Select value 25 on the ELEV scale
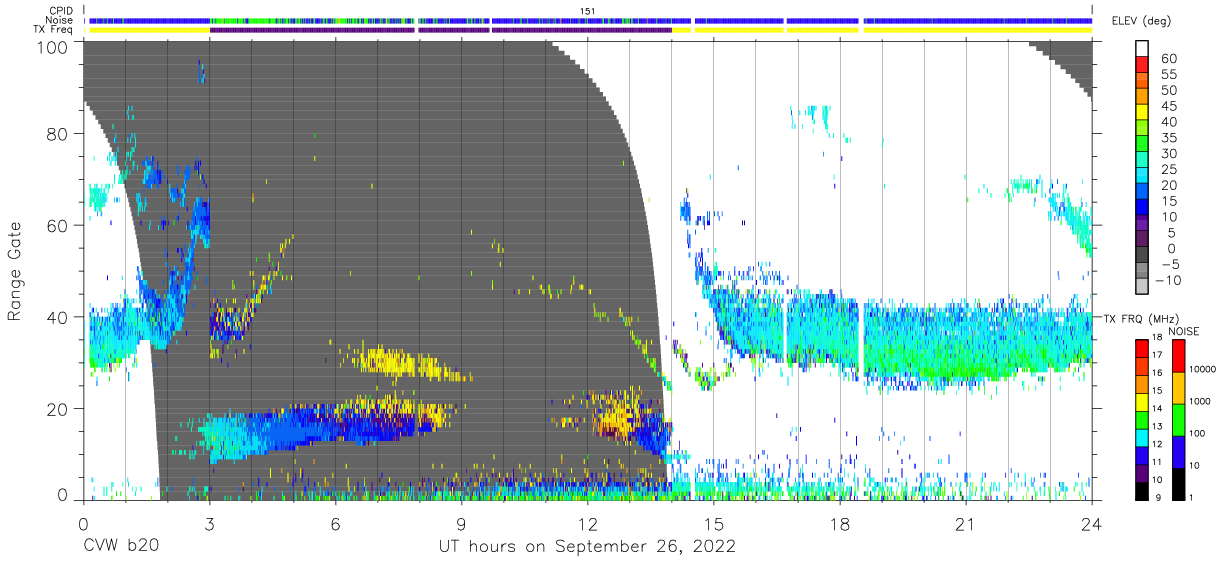This screenshot has width=1228, height=567. pyautogui.click(x=1168, y=169)
